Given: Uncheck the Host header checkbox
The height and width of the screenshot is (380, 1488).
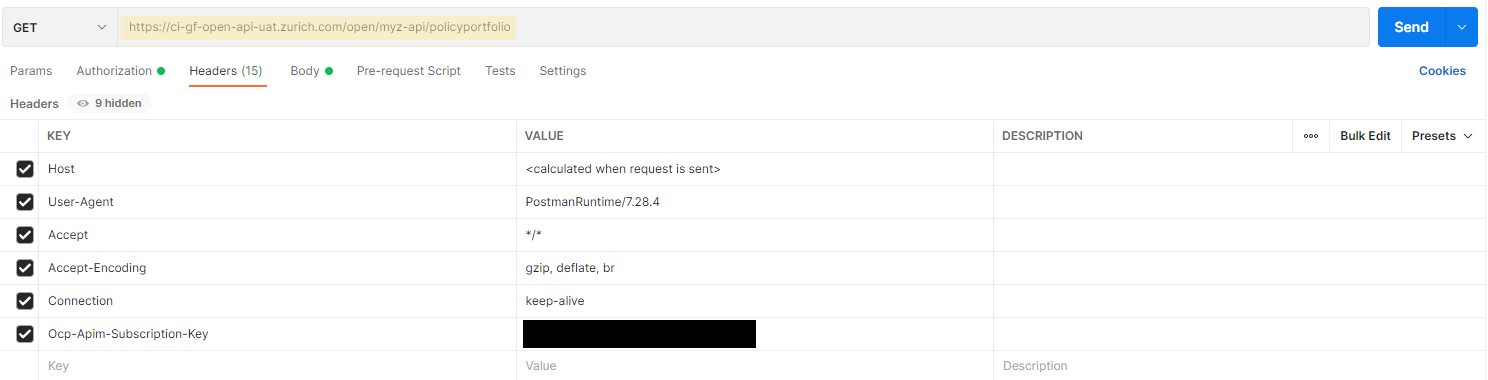Looking at the screenshot, I should tap(25, 169).
